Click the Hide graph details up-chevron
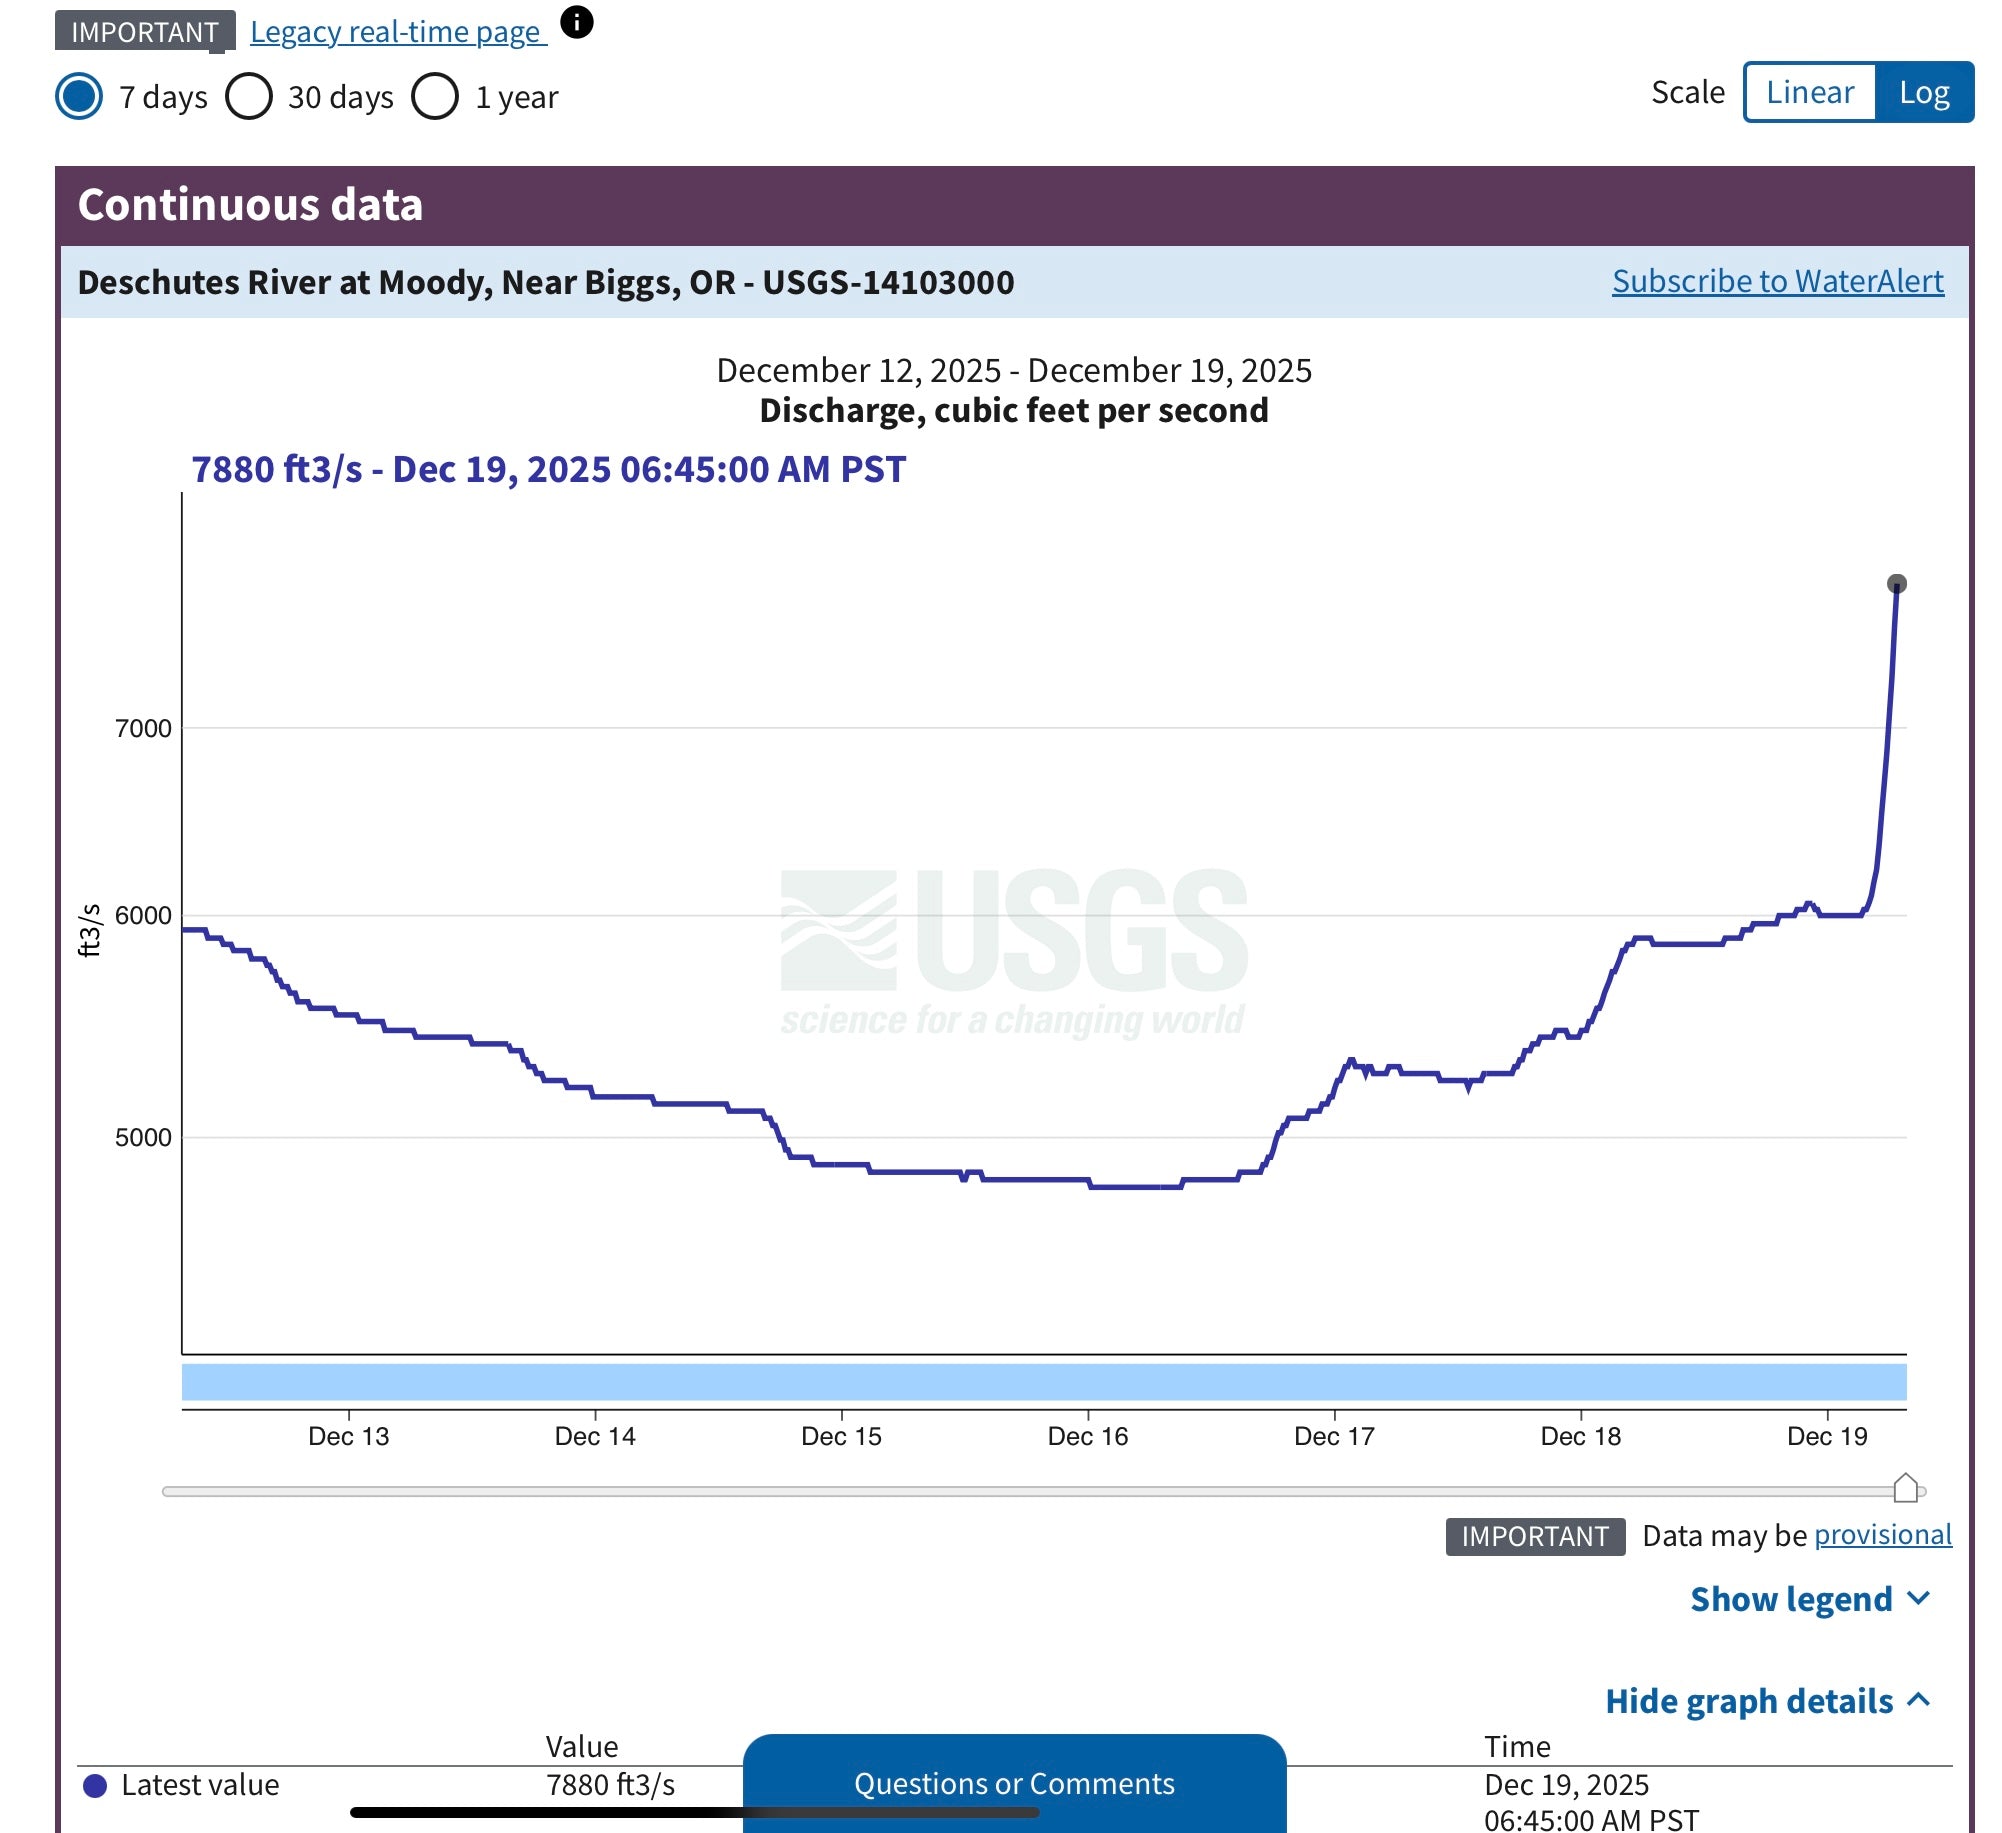2002x1833 pixels. 1918,1700
